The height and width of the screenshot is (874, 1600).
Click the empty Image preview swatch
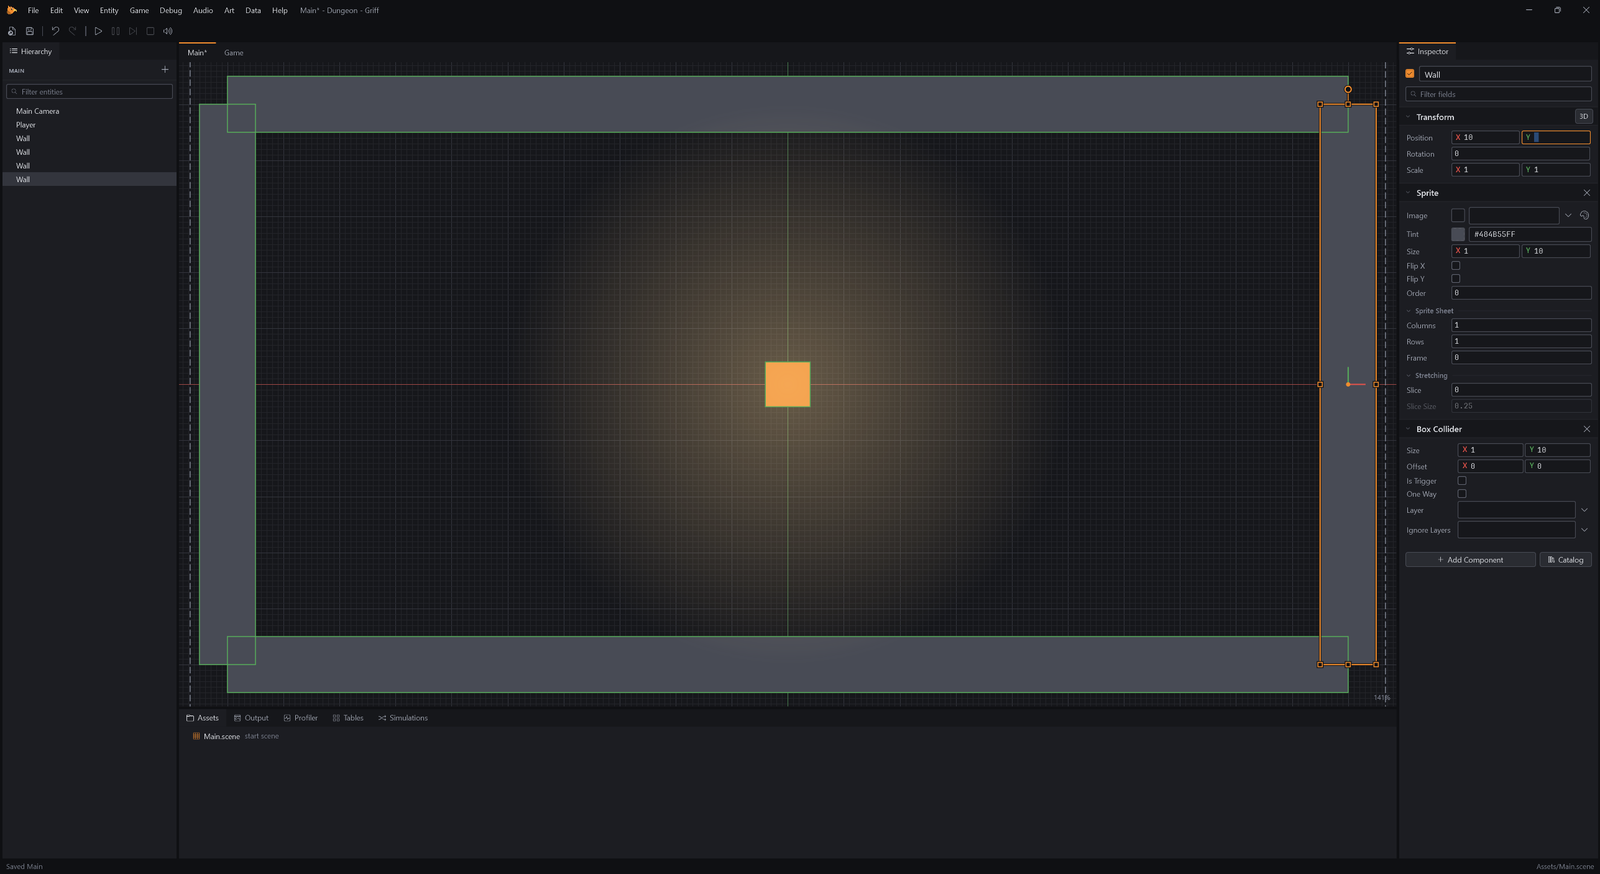[1458, 215]
